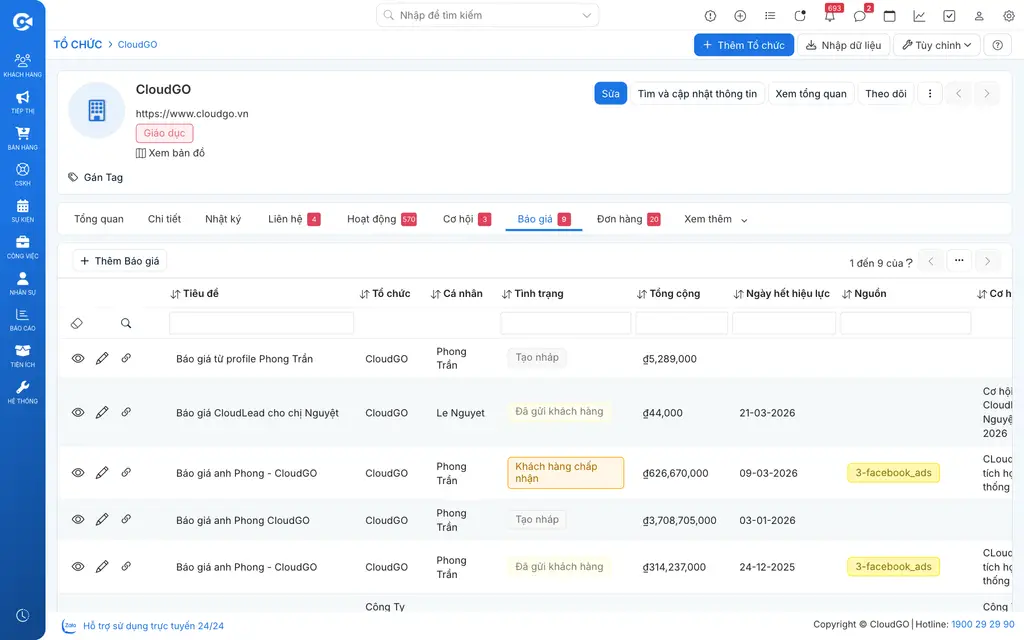Image resolution: width=1024 pixels, height=640 pixels.
Task: Click the eraser clear-filter icon
Action: (77, 323)
